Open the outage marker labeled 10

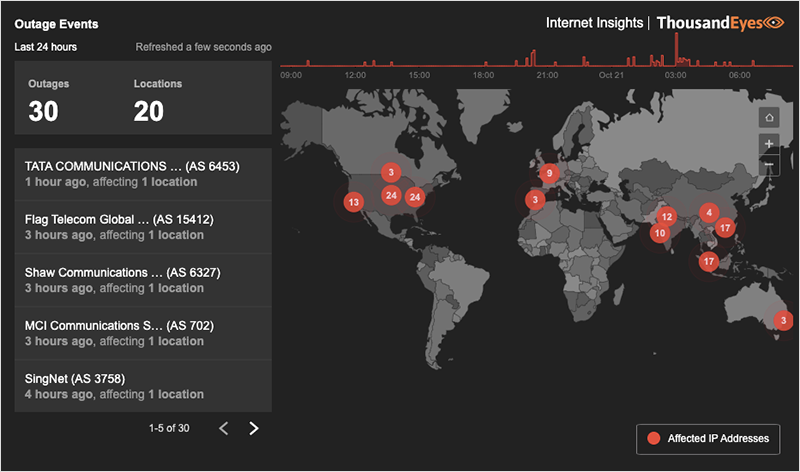[x=660, y=233]
